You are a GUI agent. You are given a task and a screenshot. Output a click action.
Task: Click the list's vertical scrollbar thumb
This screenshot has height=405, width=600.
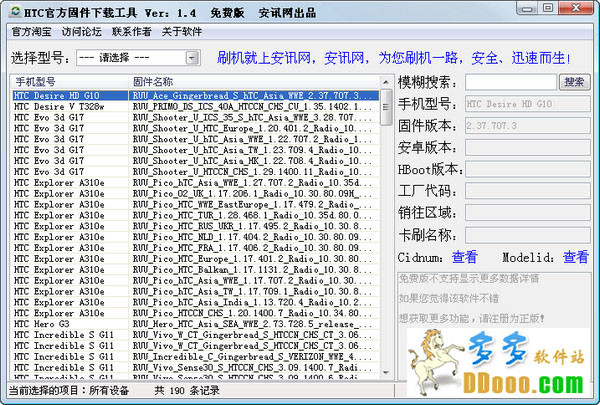tap(386, 107)
